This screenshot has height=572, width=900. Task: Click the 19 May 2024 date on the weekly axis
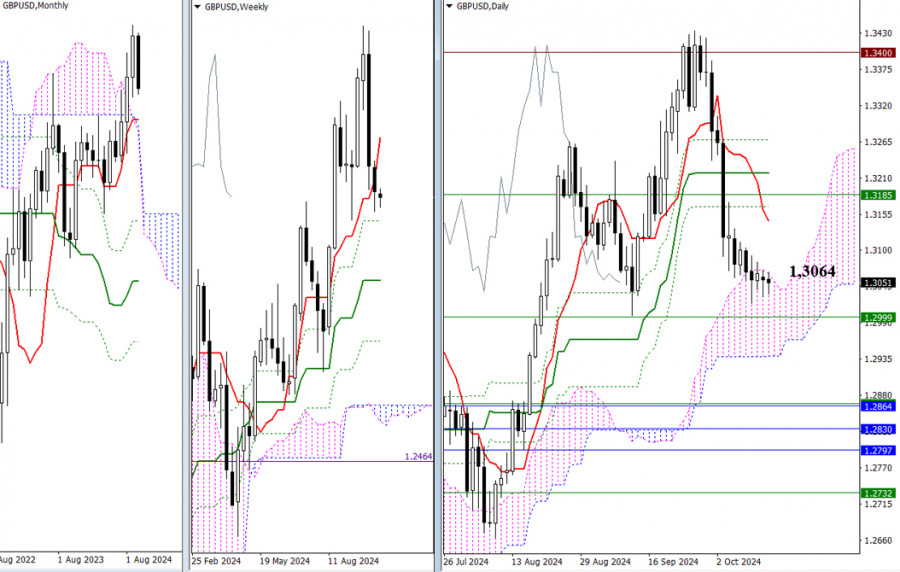284,561
